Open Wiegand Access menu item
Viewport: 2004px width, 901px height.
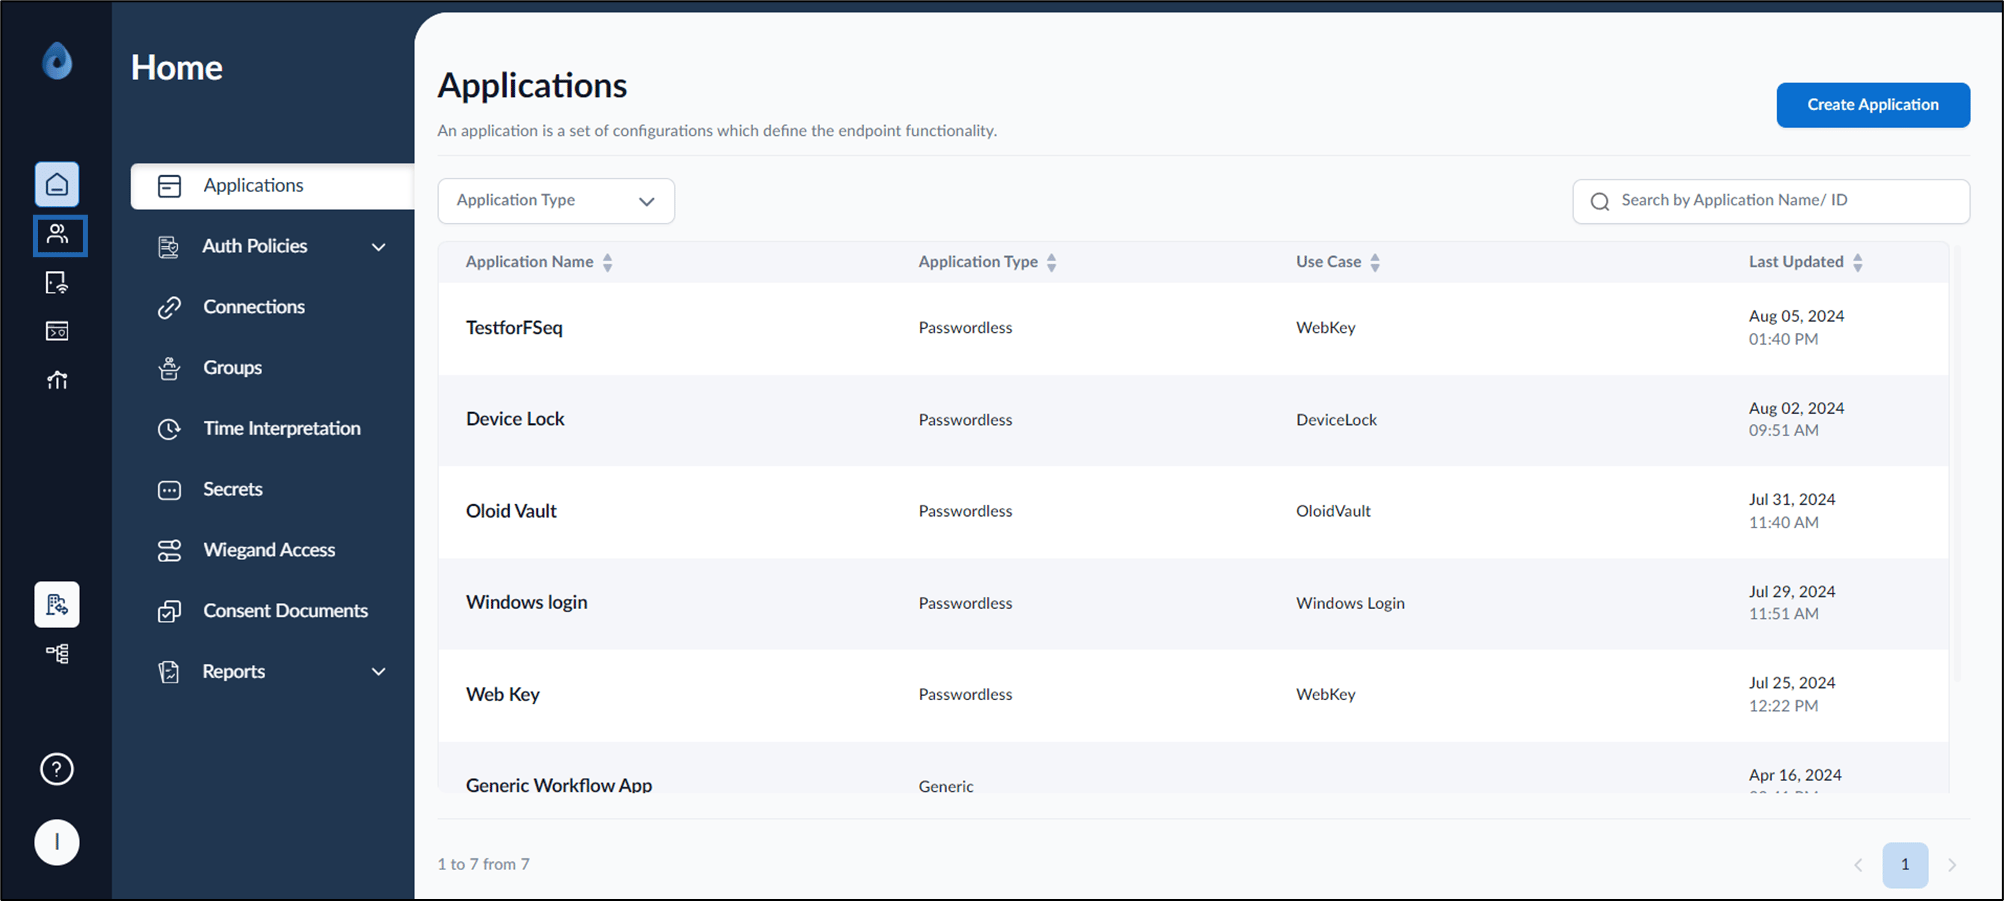point(269,550)
